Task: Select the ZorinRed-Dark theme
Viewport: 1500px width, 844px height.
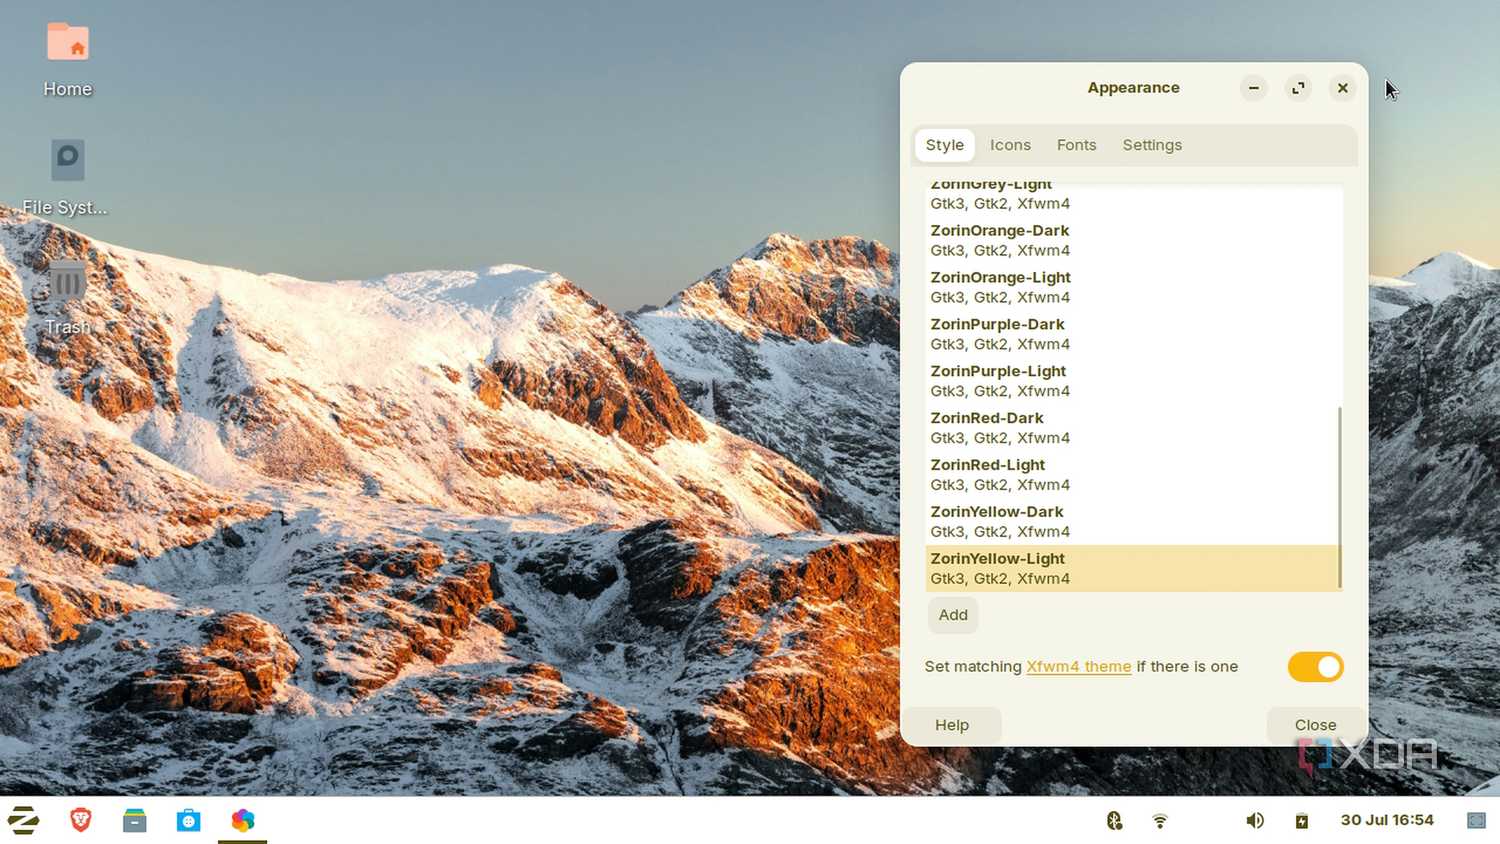Action: click(1132, 428)
